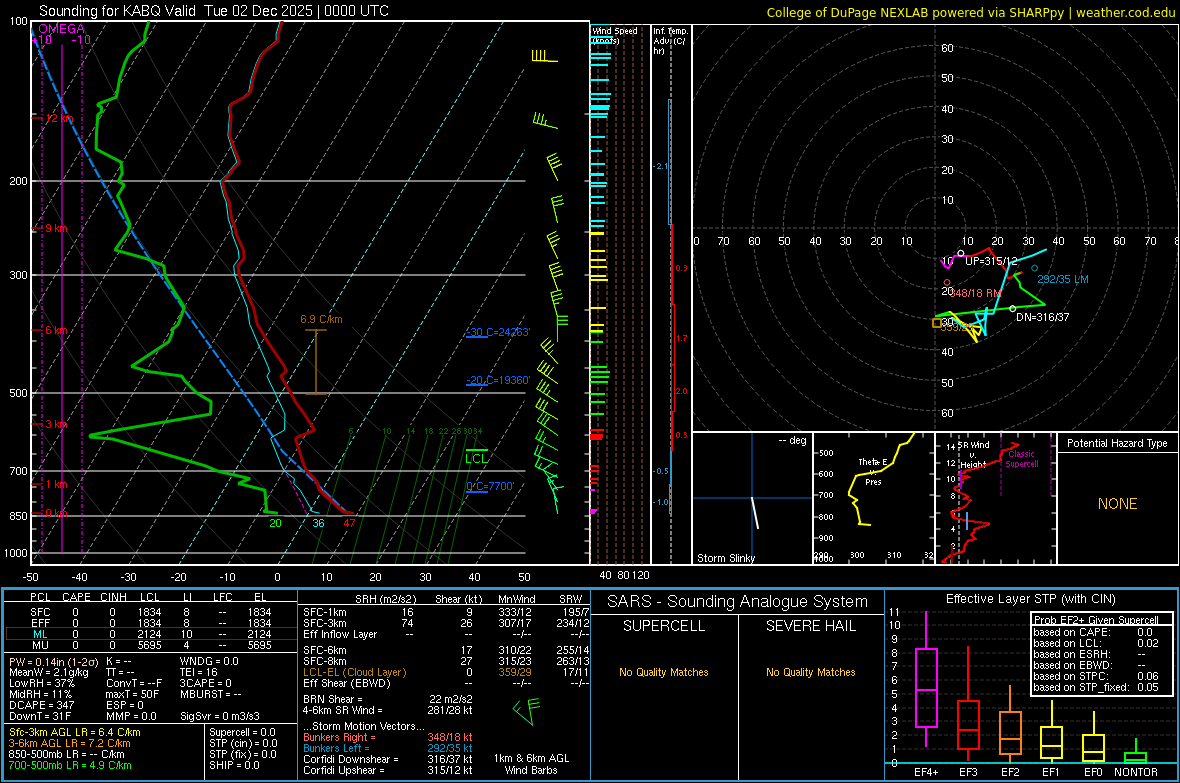Click the Effective Layer STP (with CIN) title
This screenshot has height=783, width=1180.
coord(1030,599)
